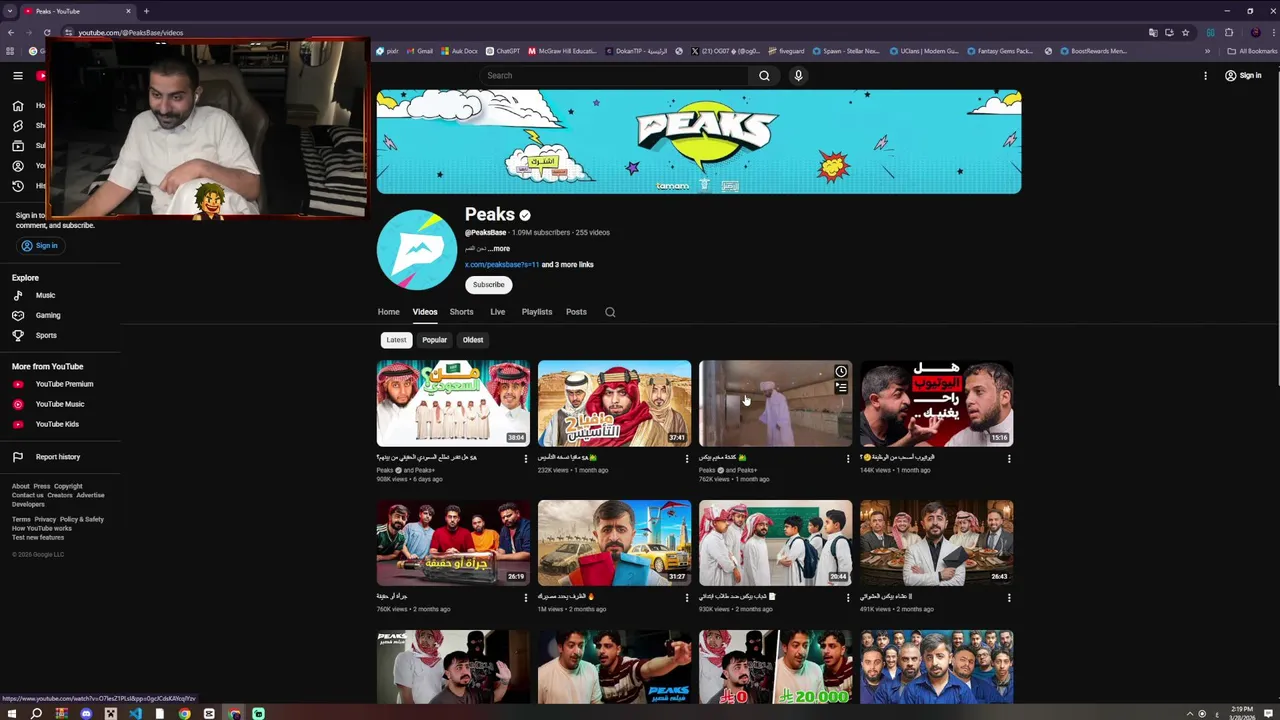Image resolution: width=1280 pixels, height=720 pixels.
Task: Select the Latest filter chip
Action: coord(397,340)
